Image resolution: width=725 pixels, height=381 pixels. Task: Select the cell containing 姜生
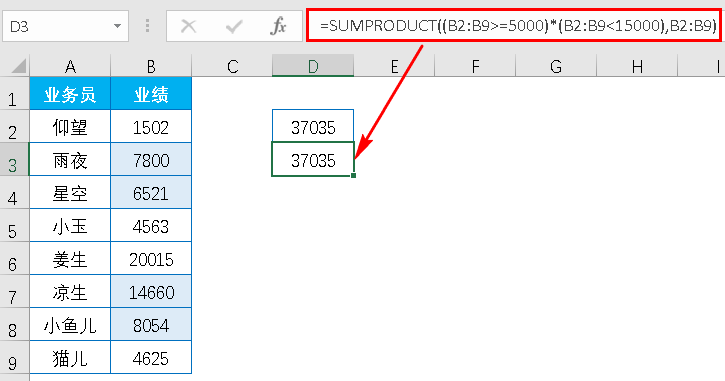tap(70, 258)
